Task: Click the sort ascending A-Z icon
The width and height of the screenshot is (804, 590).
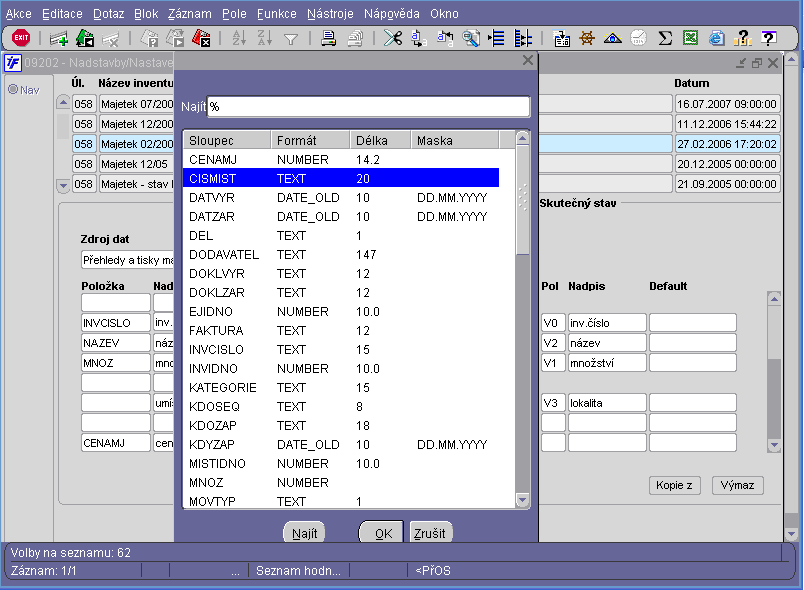Action: tap(239, 38)
